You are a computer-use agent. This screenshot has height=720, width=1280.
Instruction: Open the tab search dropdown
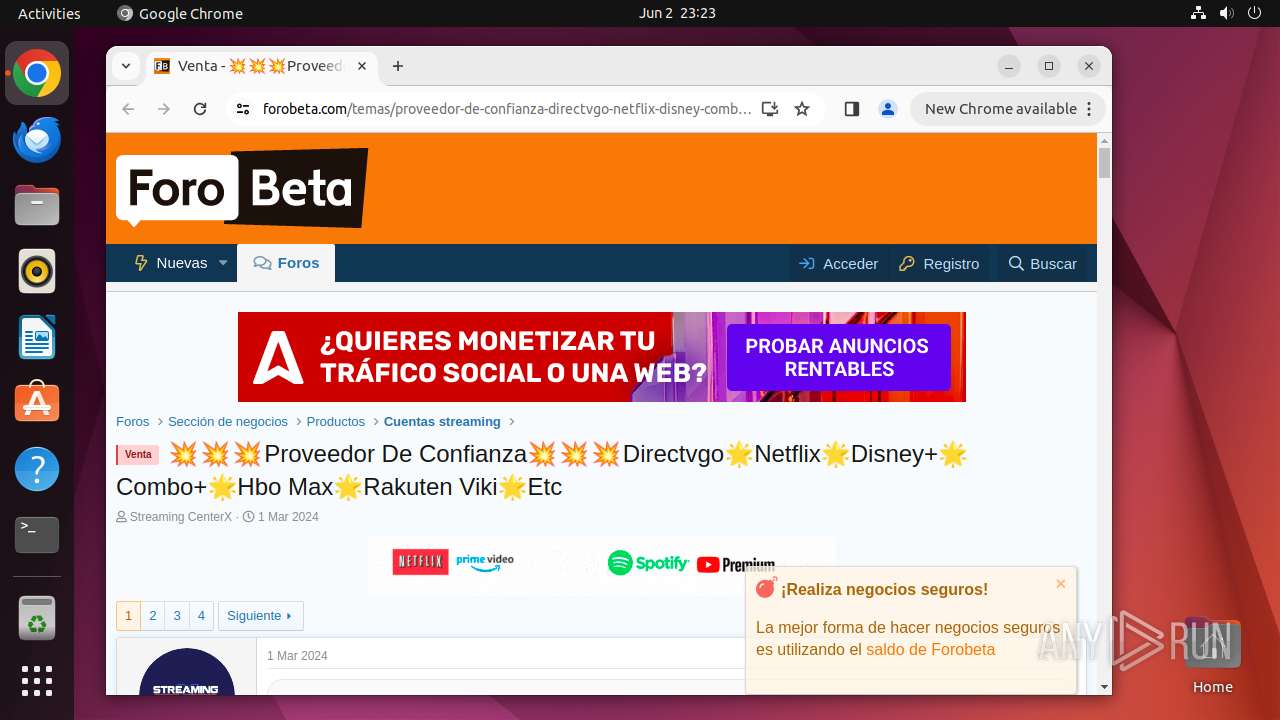click(x=126, y=66)
